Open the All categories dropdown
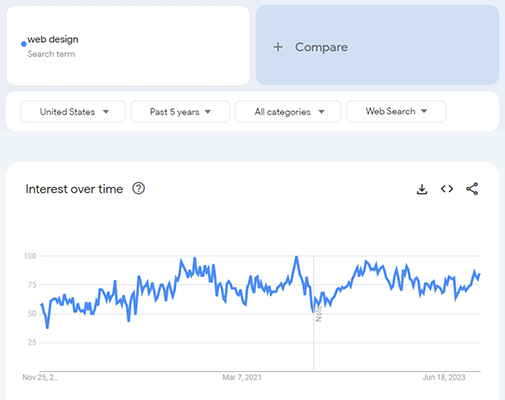Viewport: 505px width, 400px height. click(288, 112)
